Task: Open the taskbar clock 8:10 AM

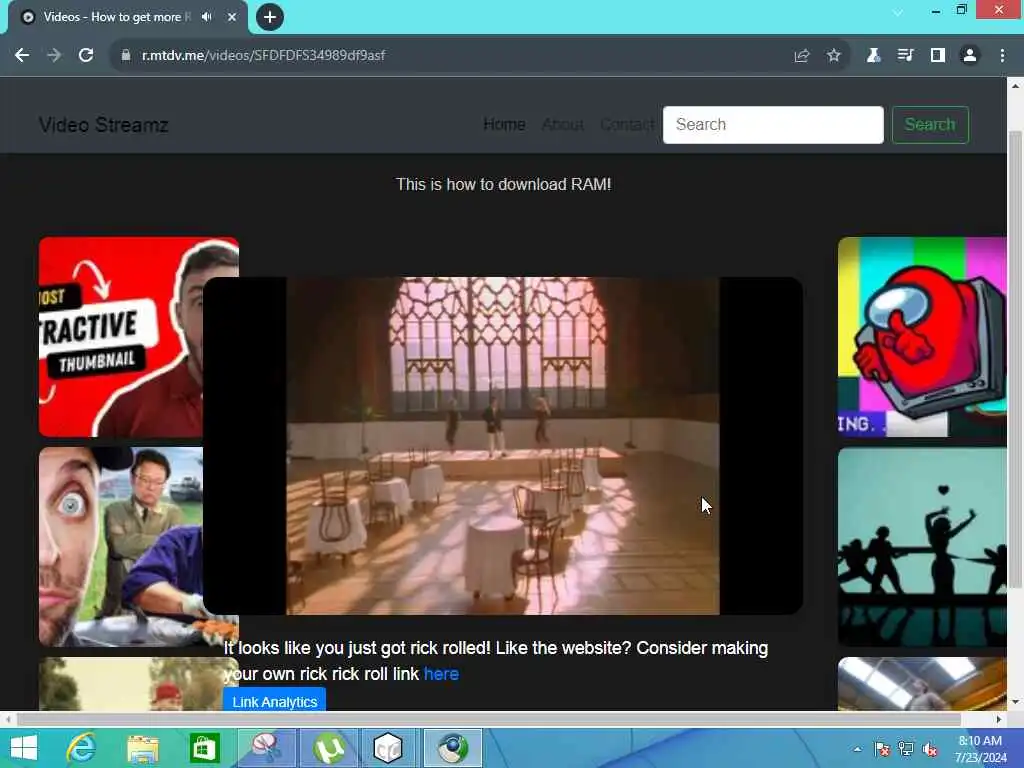Action: pyautogui.click(x=980, y=748)
